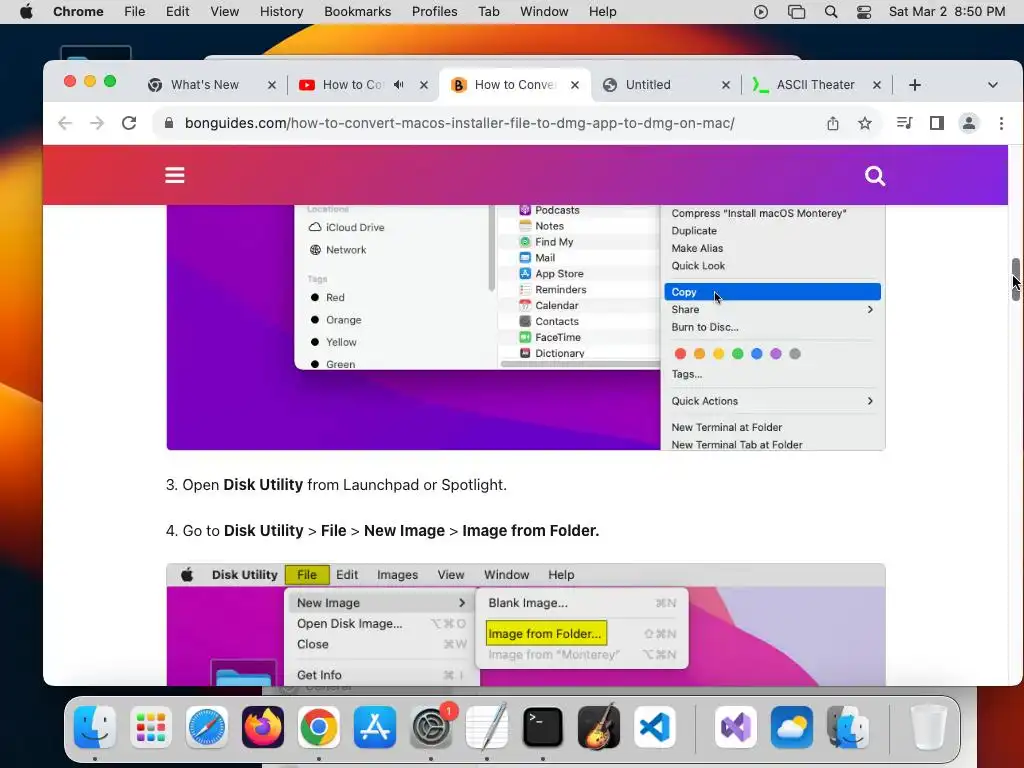
Task: Click Chrome icon in the Dock
Action: 319,727
